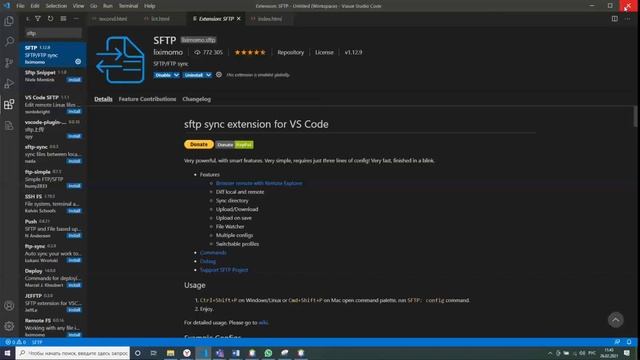Screen dimensions: 640x360
Task: Open the Extensions views and more actions menu
Action: (x=76, y=19)
